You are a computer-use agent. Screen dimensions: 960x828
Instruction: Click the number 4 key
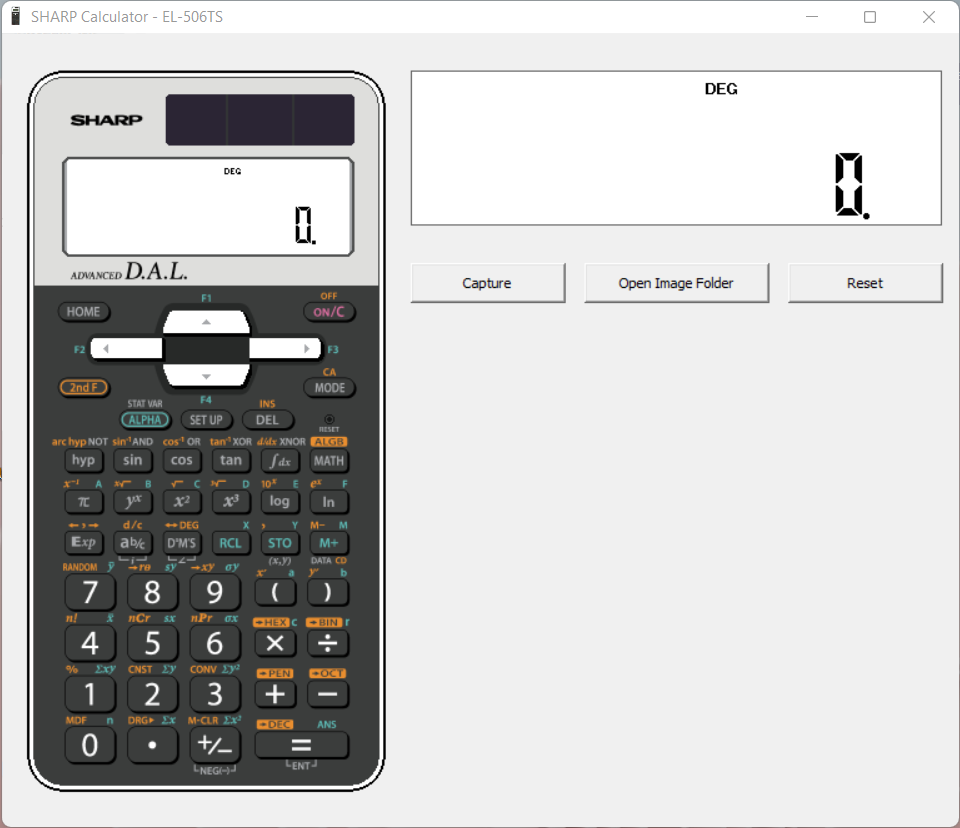pos(90,644)
